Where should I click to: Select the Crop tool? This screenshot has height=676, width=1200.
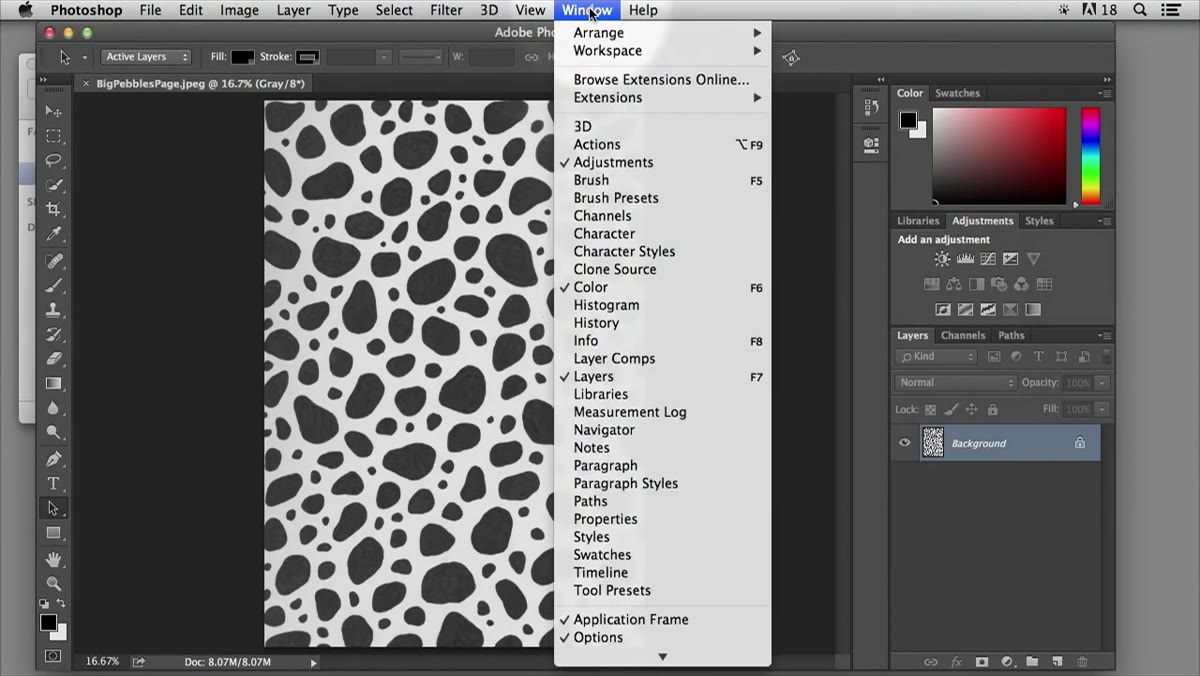click(x=54, y=210)
